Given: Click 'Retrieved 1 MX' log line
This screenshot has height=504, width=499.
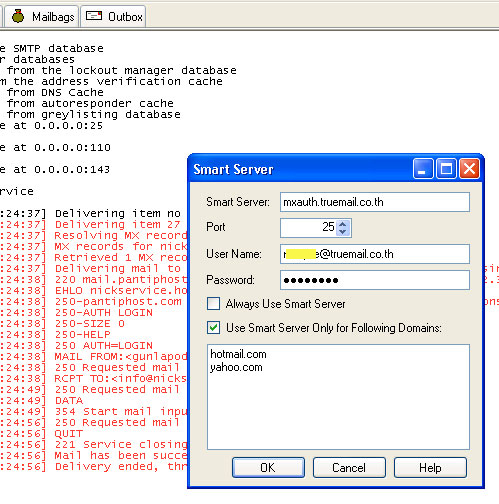Looking at the screenshot, I should pyautogui.click(x=121, y=258).
